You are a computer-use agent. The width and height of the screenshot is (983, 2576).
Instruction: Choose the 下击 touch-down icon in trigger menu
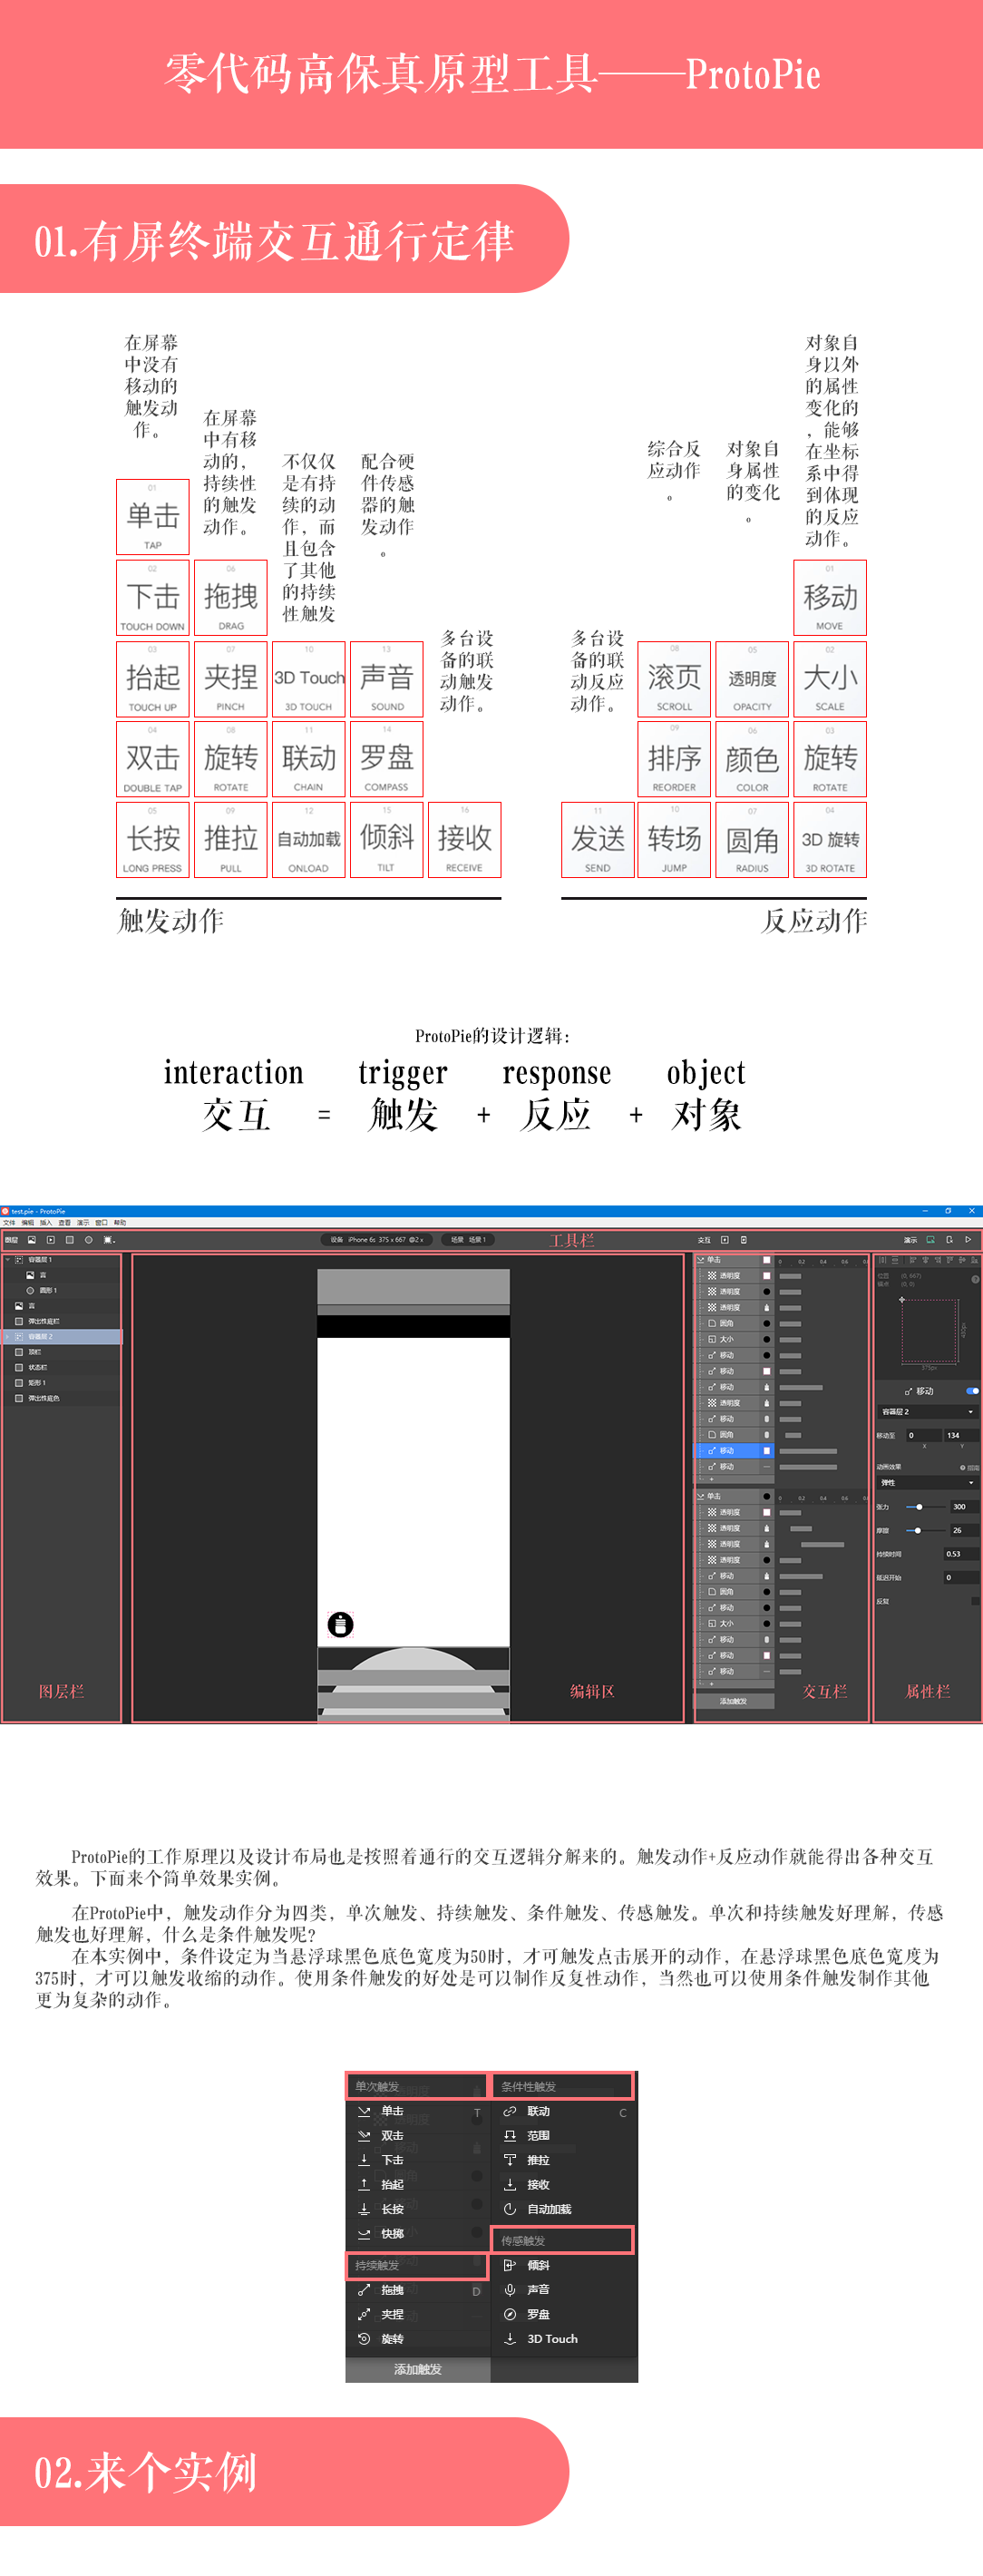tap(364, 2160)
